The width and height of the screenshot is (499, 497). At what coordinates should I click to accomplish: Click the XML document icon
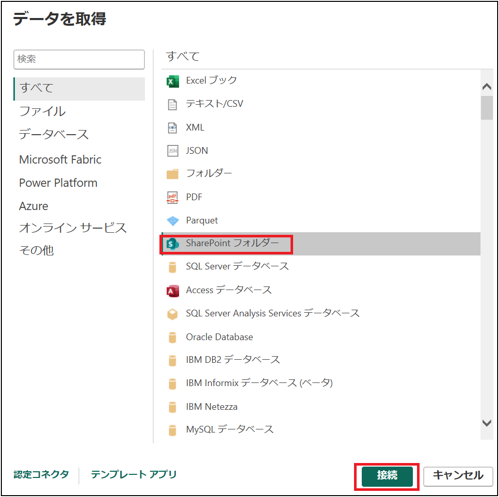click(x=172, y=128)
